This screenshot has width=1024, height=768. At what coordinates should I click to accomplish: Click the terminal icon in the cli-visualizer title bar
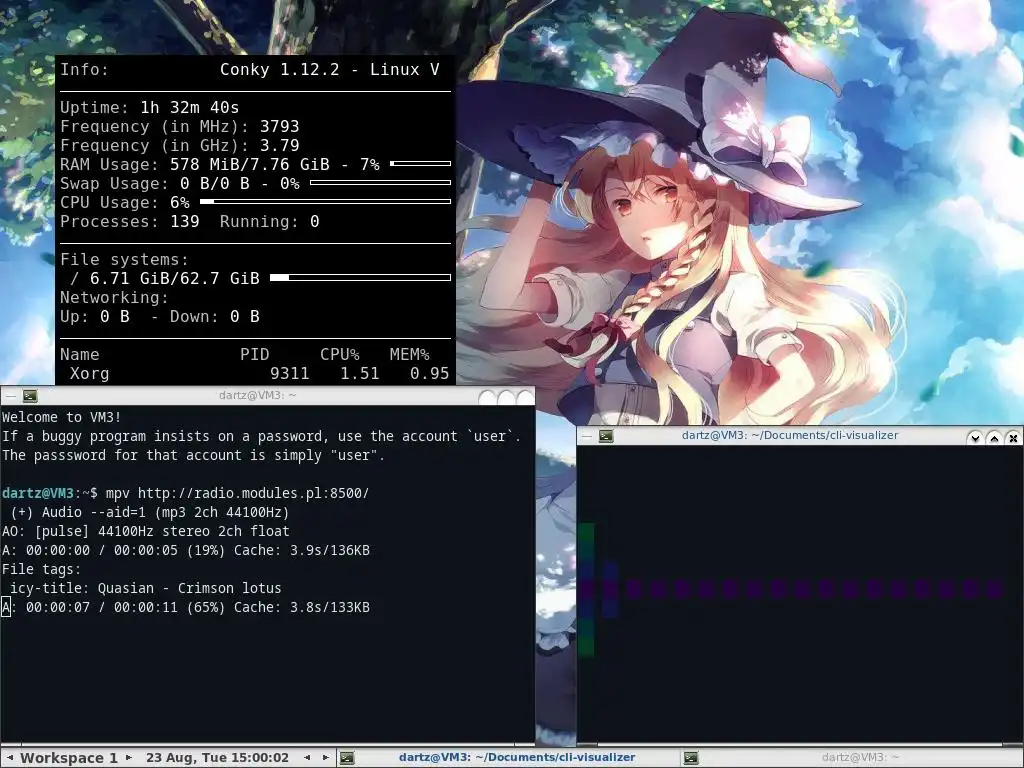point(606,436)
